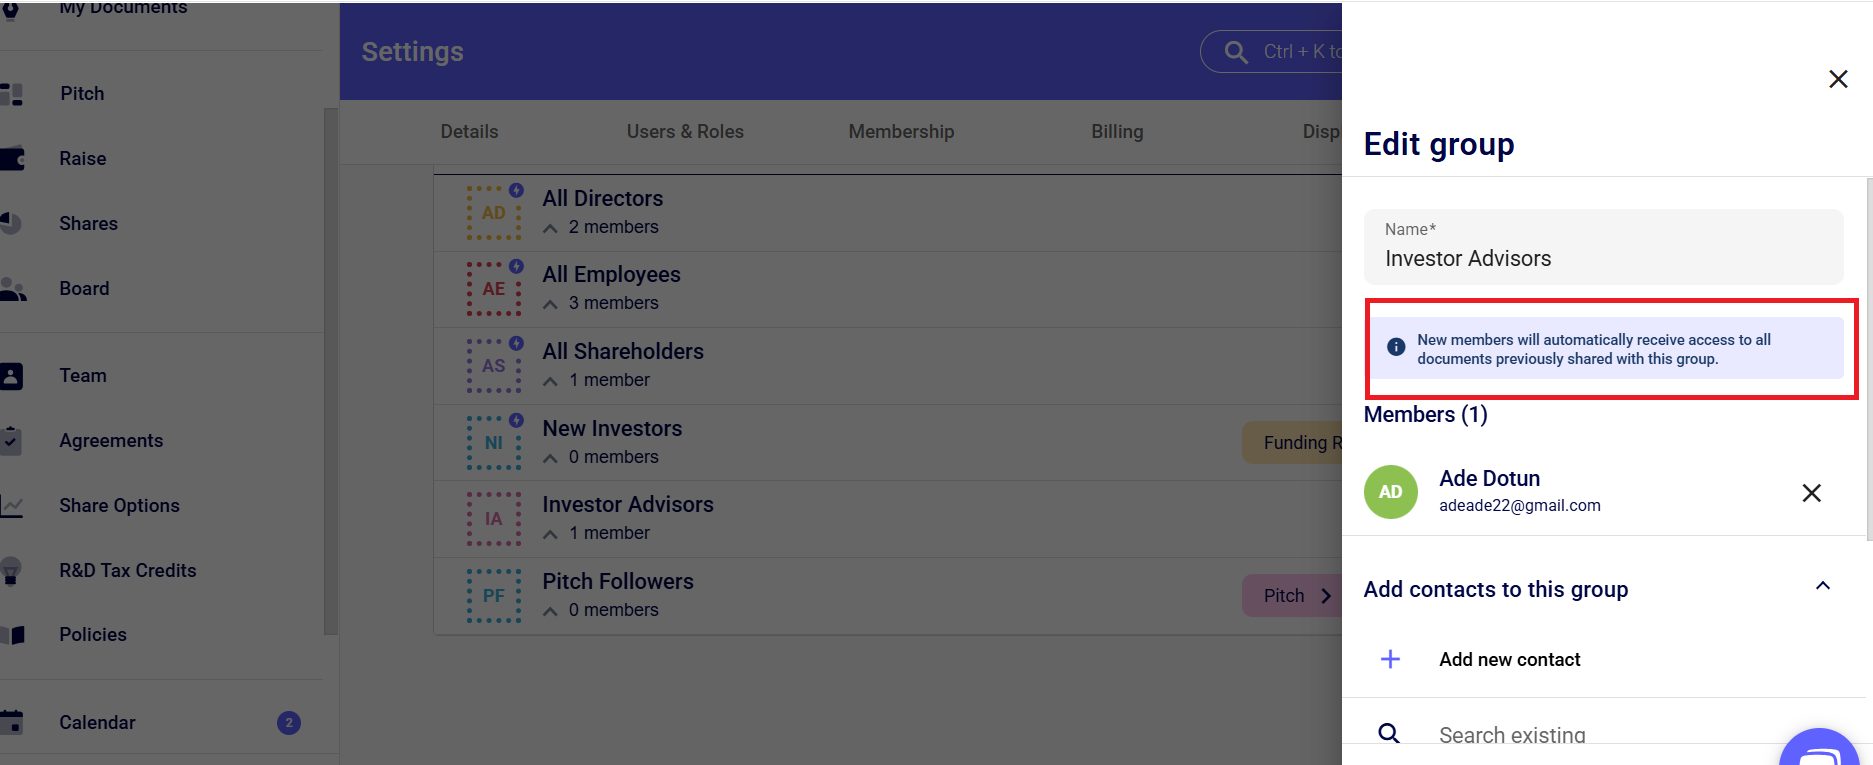Click the Pitch tag button
Viewport: 1873px width, 765px height.
point(1291,596)
